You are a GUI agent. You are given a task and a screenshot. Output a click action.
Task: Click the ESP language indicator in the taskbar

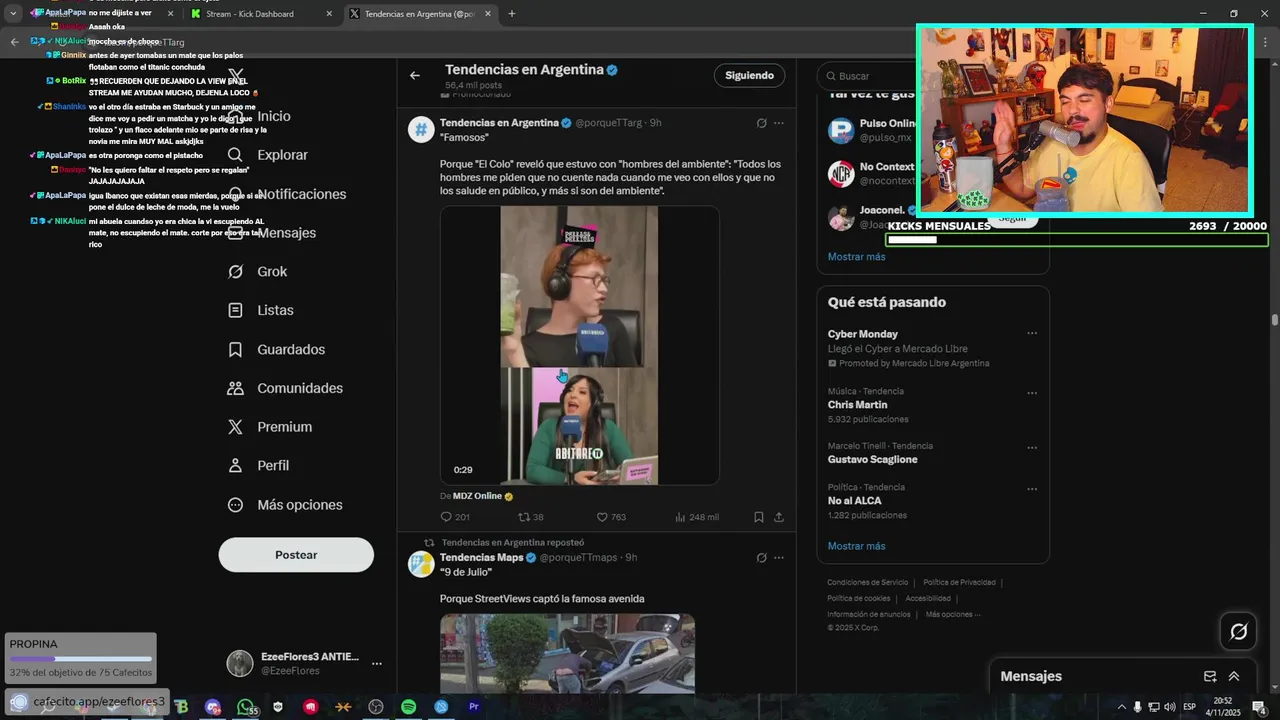(1190, 707)
